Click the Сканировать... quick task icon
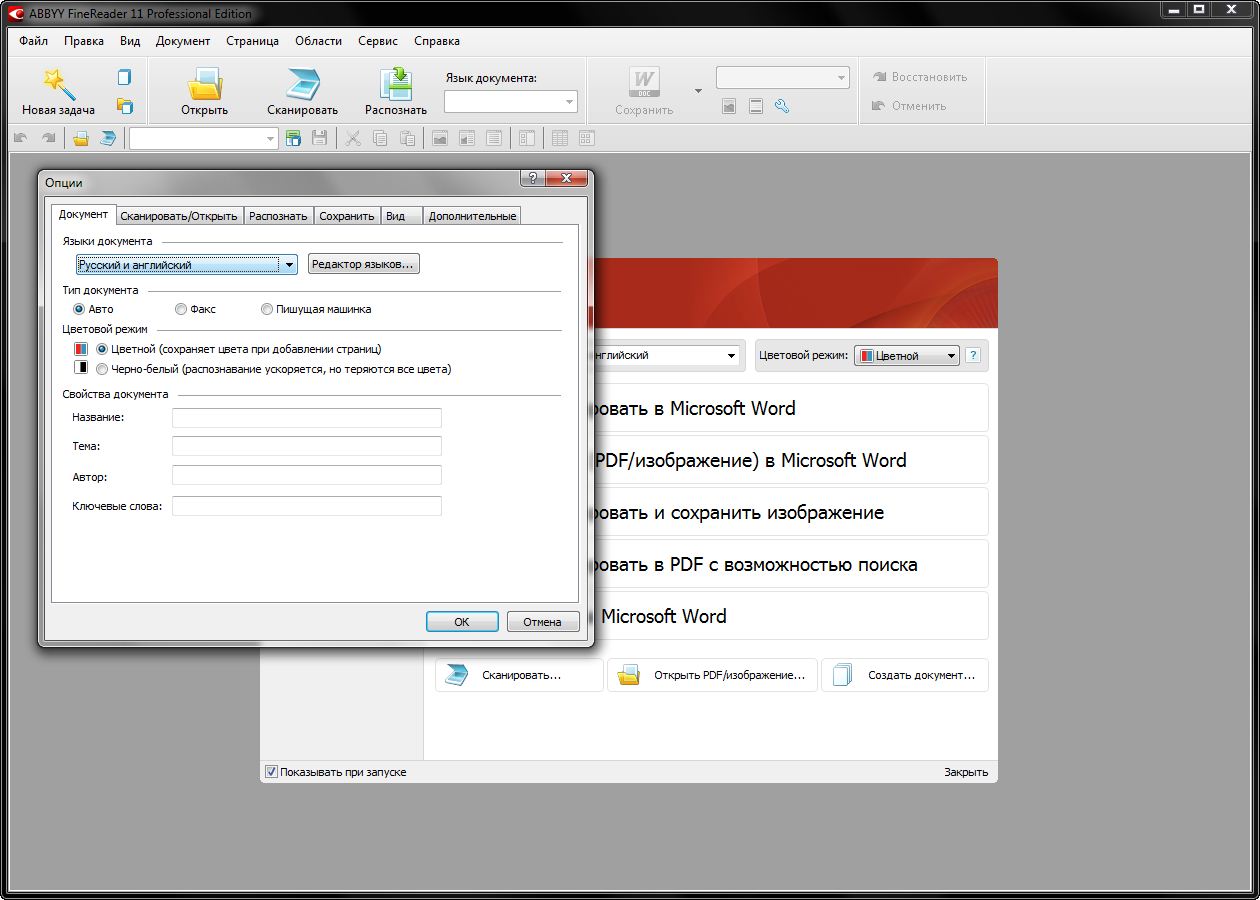Image resolution: width=1260 pixels, height=900 pixels. 457,675
